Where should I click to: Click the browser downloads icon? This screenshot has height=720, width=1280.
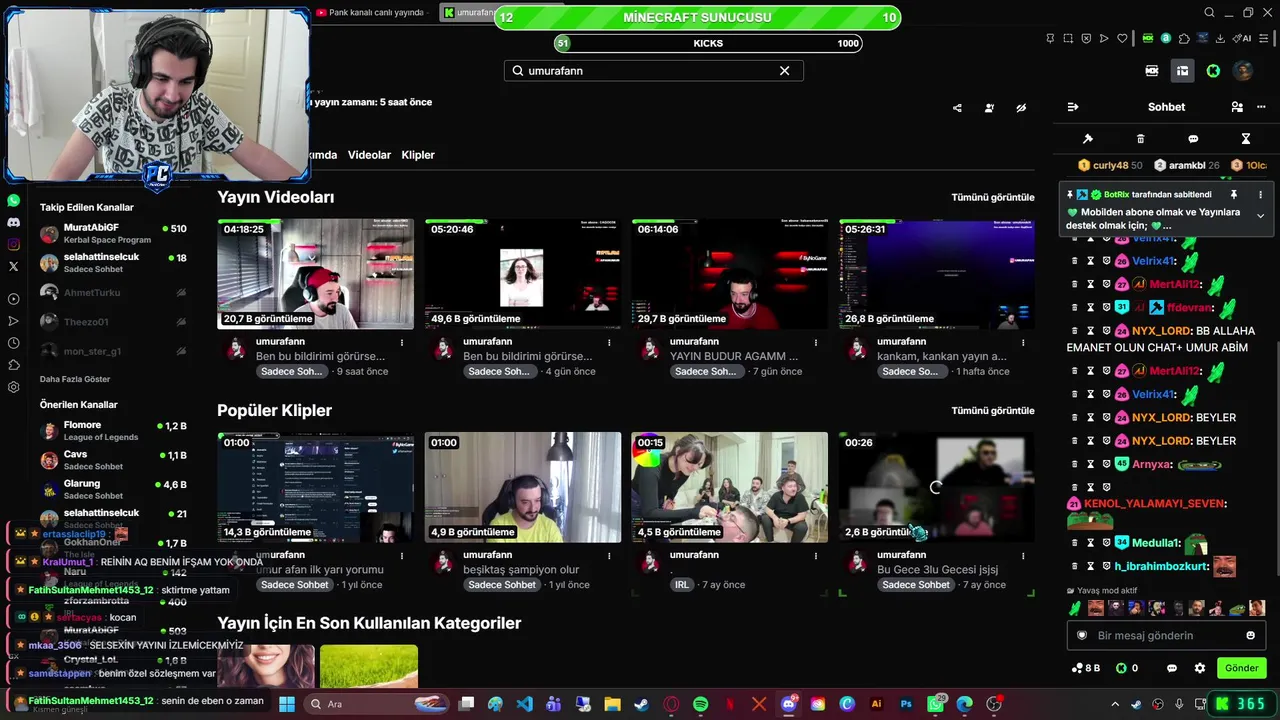1220,38
